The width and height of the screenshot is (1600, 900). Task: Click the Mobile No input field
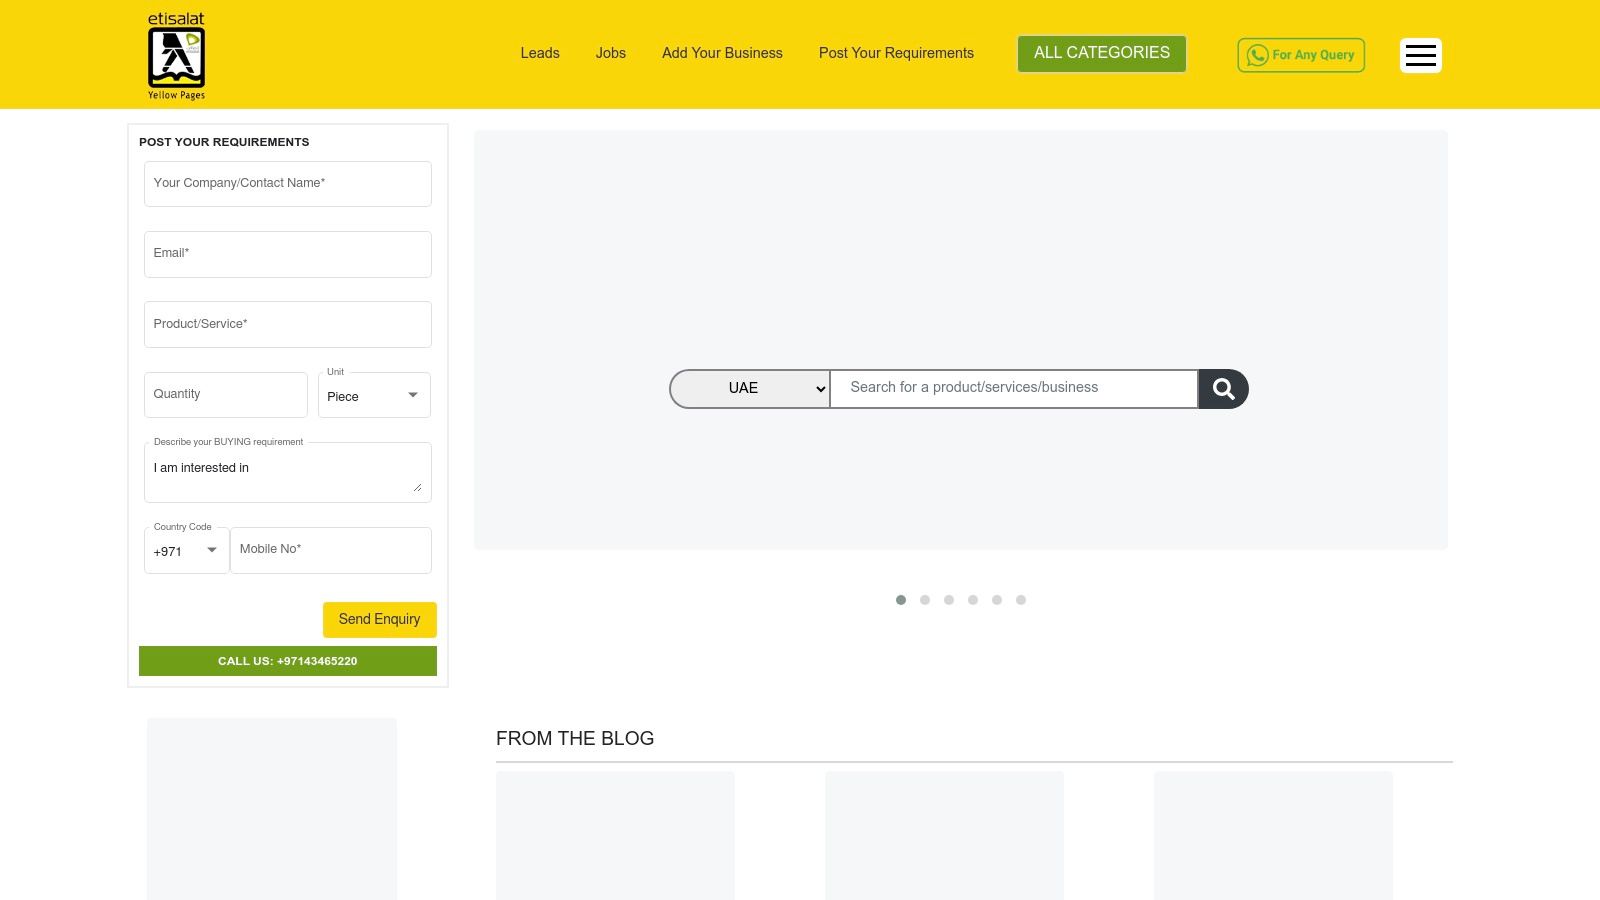(x=330, y=549)
